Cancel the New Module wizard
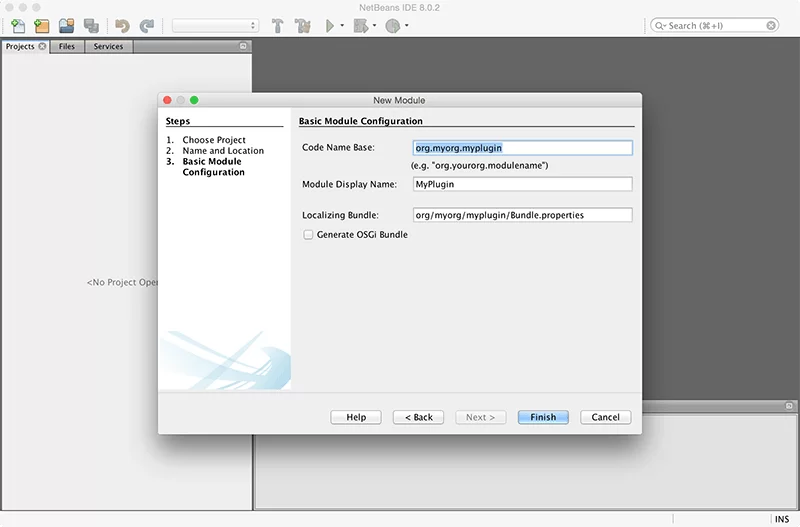This screenshot has width=800, height=527. pos(606,417)
